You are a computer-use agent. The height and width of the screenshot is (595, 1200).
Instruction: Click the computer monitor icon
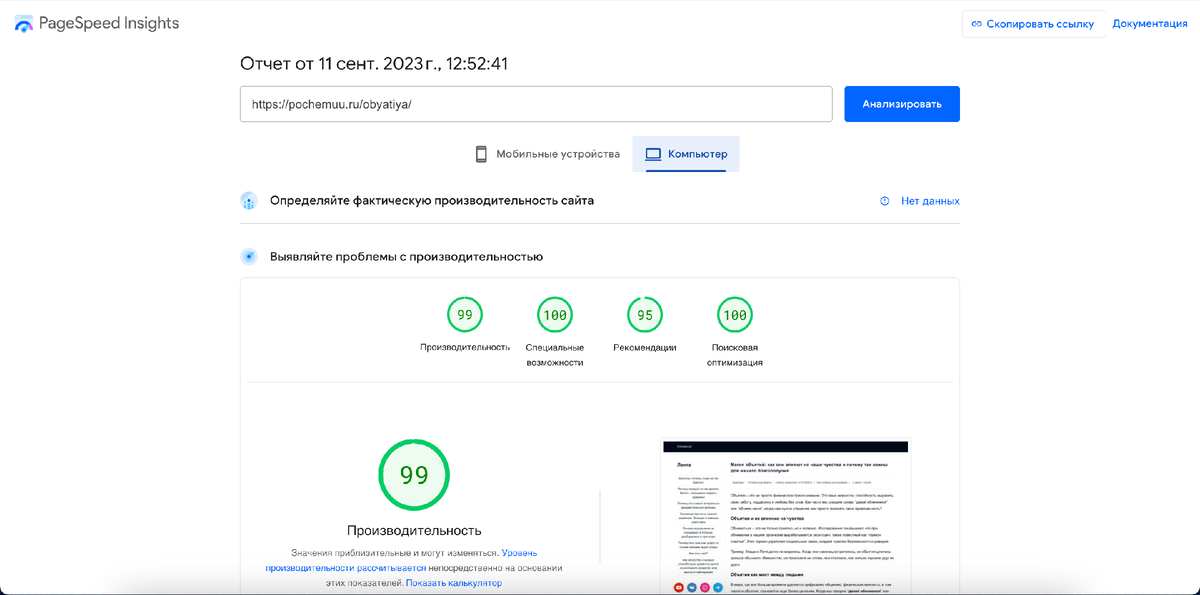click(653, 154)
